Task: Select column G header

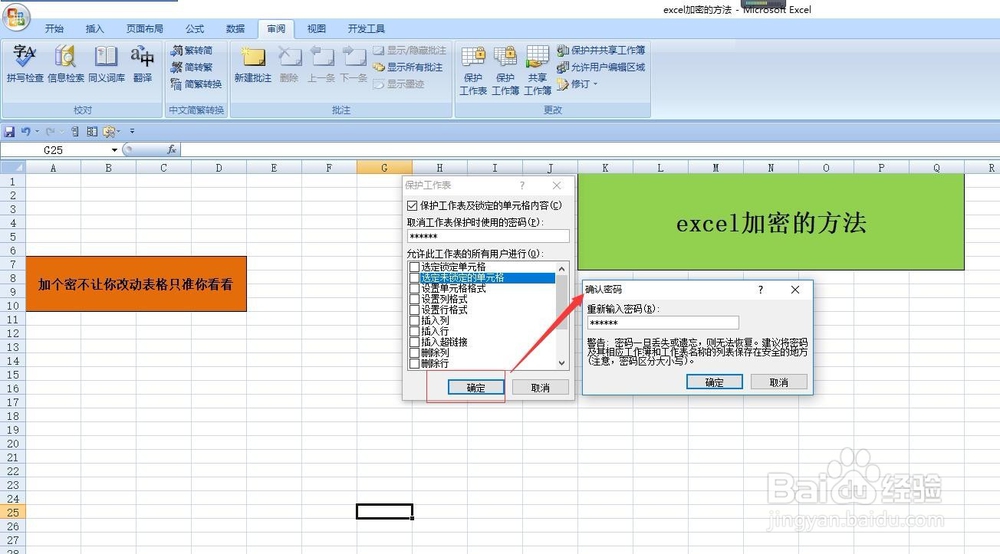Action: click(x=384, y=168)
